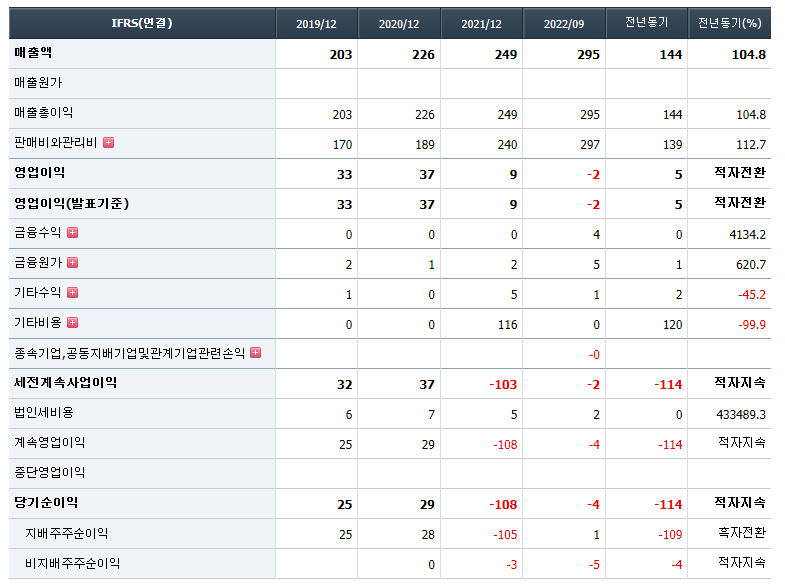Click 법인세비용 percentage value 433489.3

741,415
